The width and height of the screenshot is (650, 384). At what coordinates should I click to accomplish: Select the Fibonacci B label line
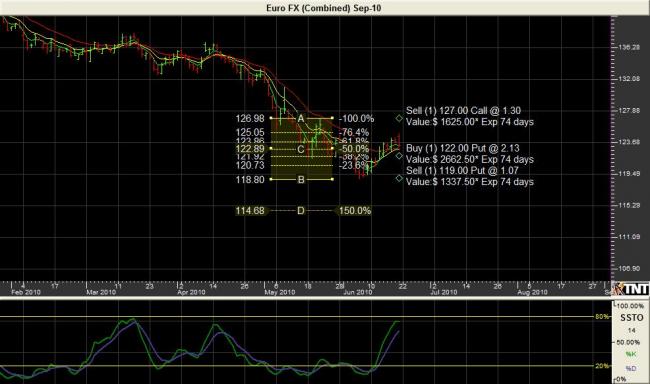(301, 180)
